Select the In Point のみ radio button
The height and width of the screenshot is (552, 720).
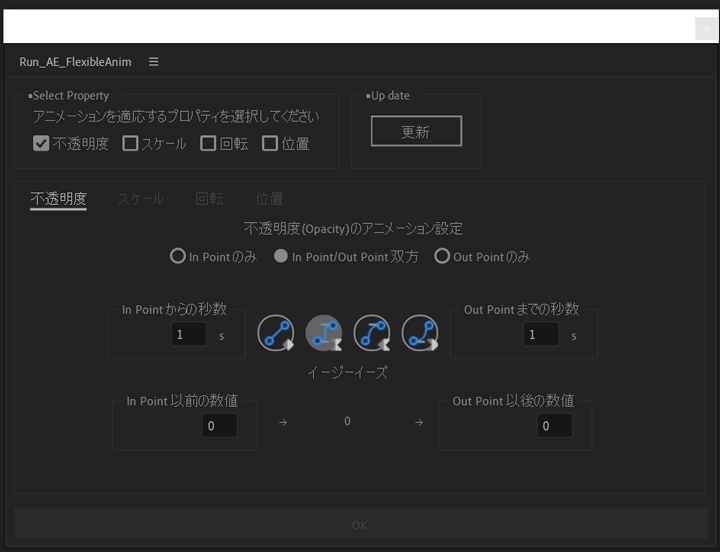pos(178,256)
